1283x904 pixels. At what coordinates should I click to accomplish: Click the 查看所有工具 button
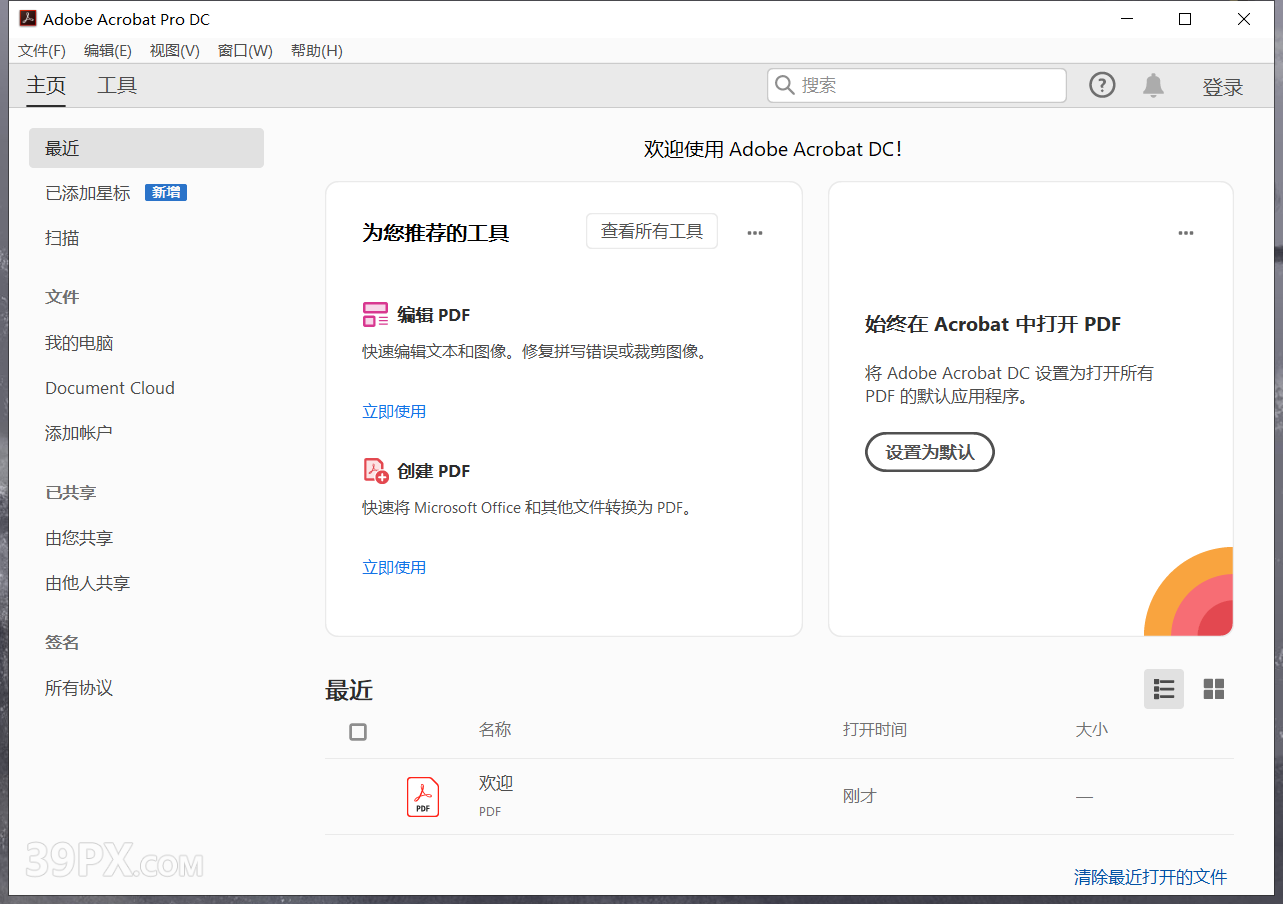(x=652, y=231)
